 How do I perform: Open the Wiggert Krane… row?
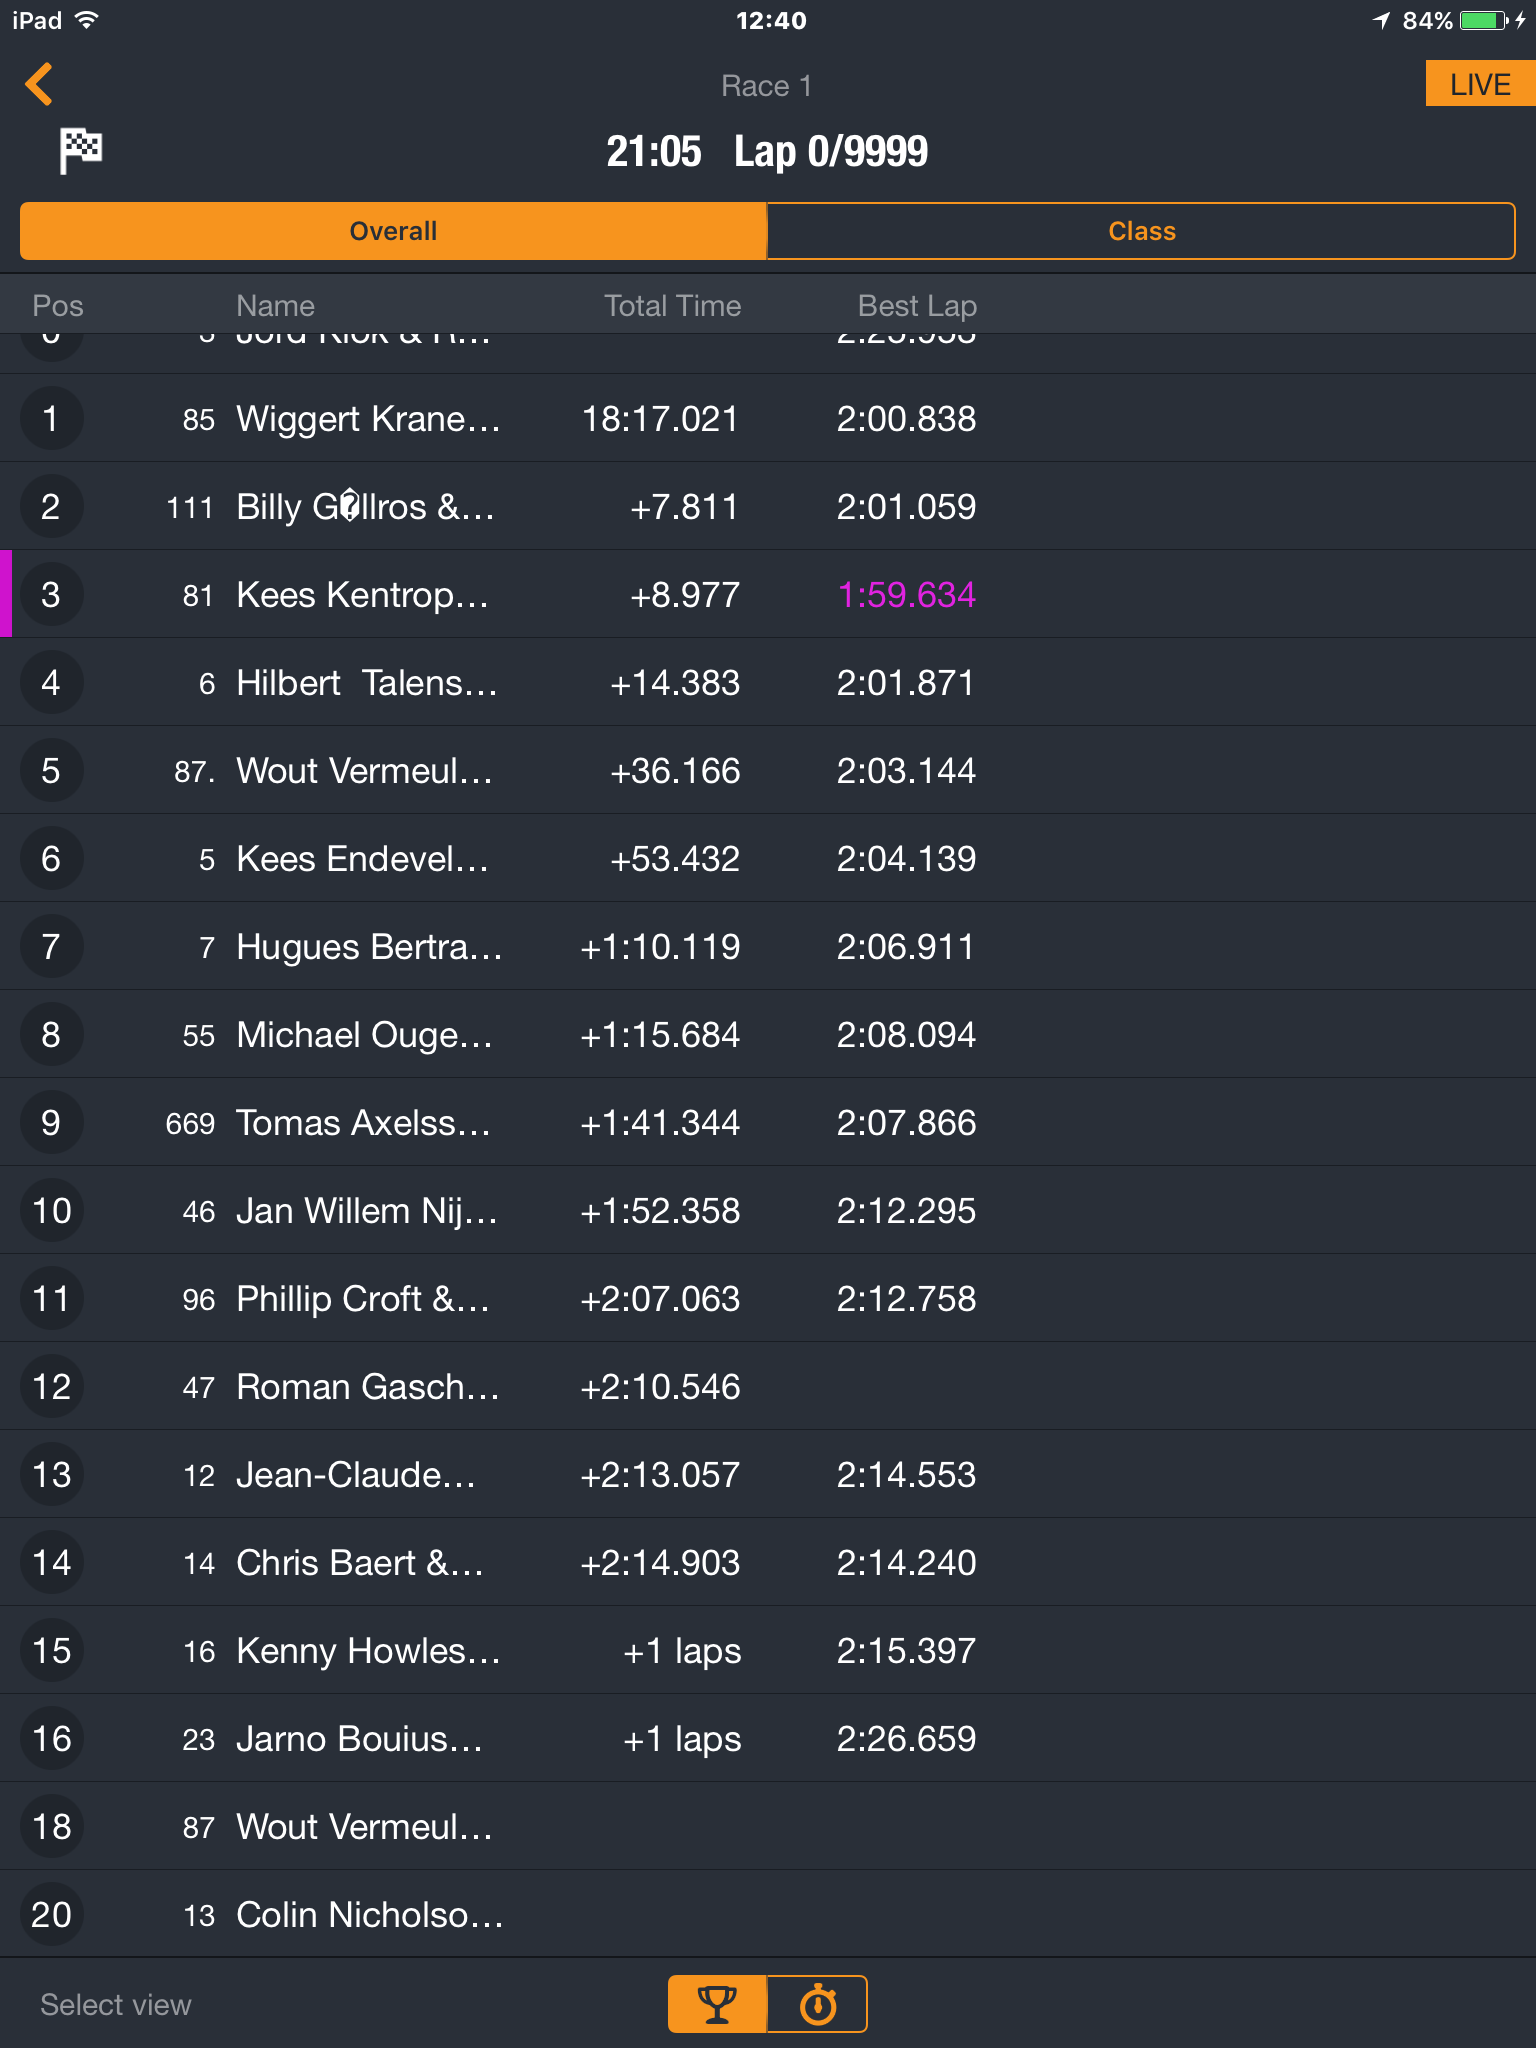tap(768, 418)
